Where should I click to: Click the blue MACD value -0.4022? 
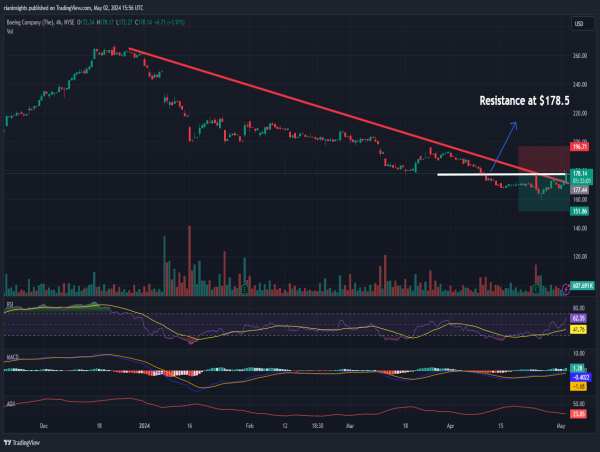click(580, 377)
